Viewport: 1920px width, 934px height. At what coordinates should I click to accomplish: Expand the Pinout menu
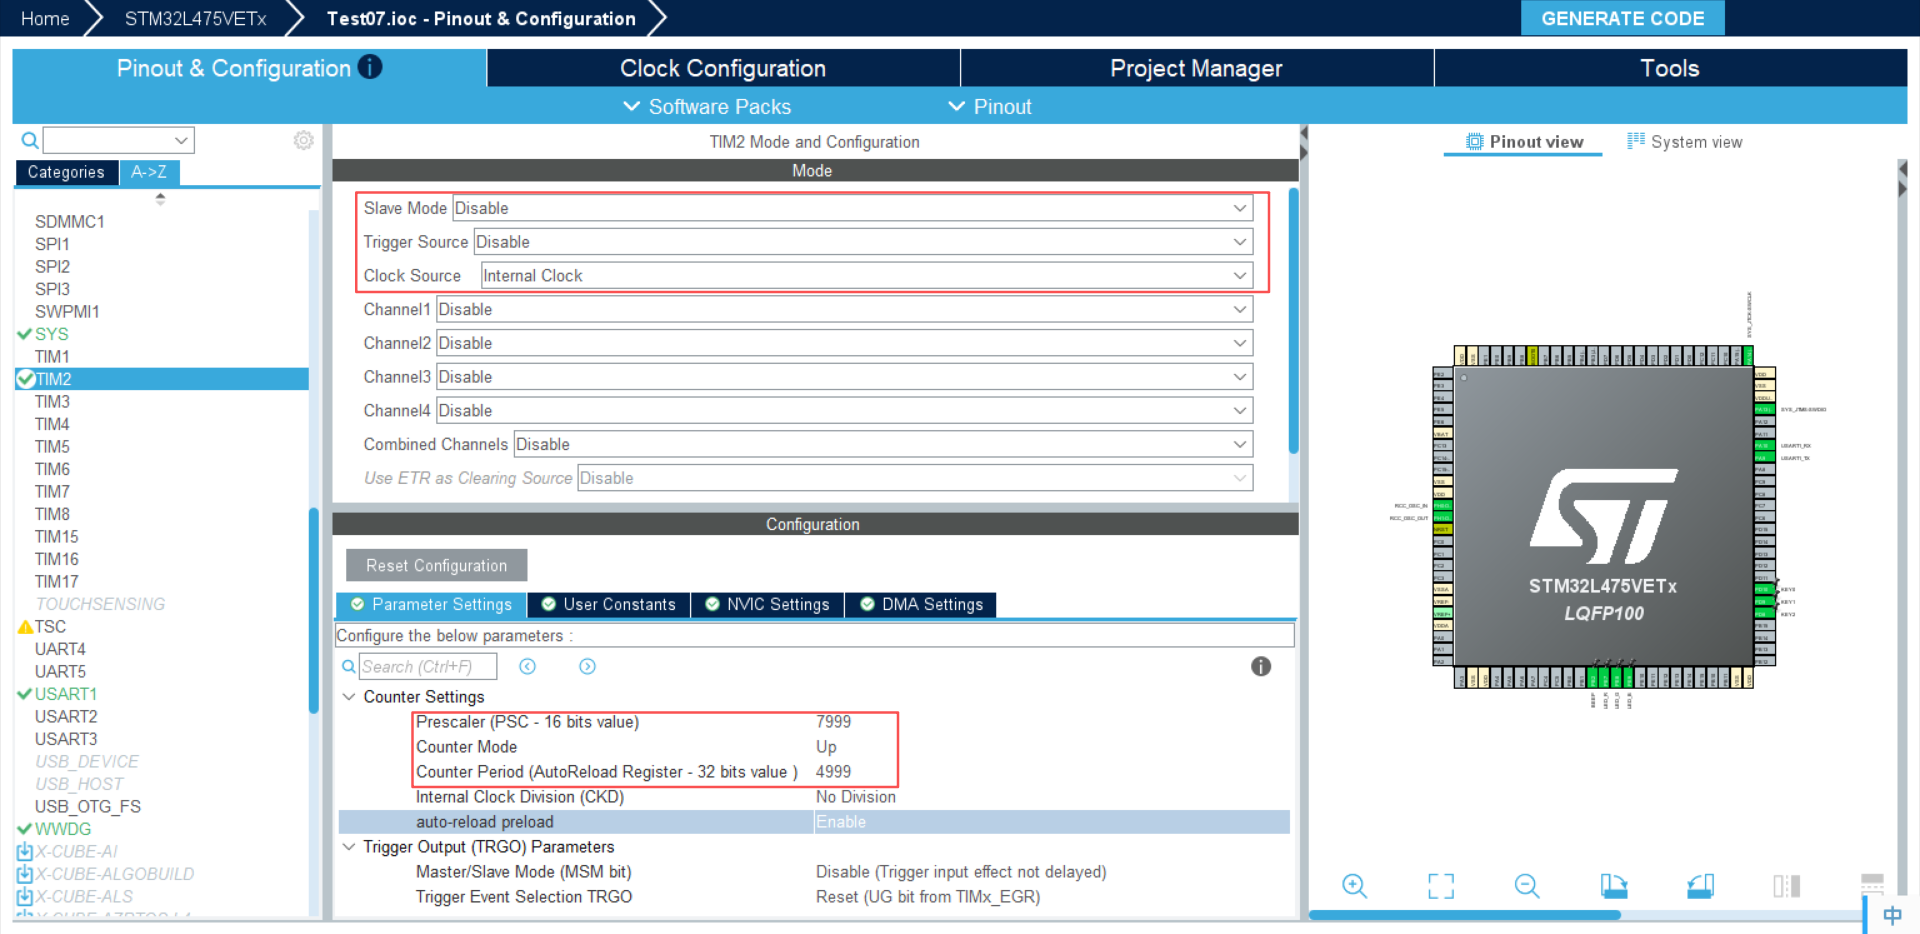[990, 107]
